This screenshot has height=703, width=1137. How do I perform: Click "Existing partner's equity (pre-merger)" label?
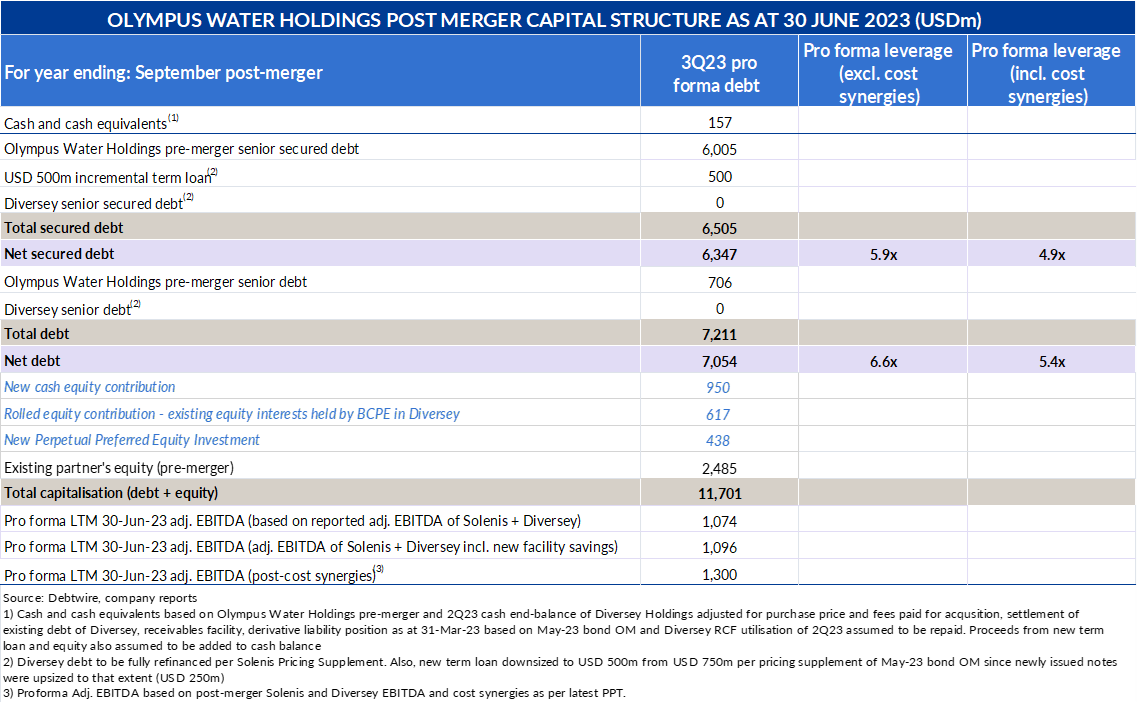click(119, 467)
